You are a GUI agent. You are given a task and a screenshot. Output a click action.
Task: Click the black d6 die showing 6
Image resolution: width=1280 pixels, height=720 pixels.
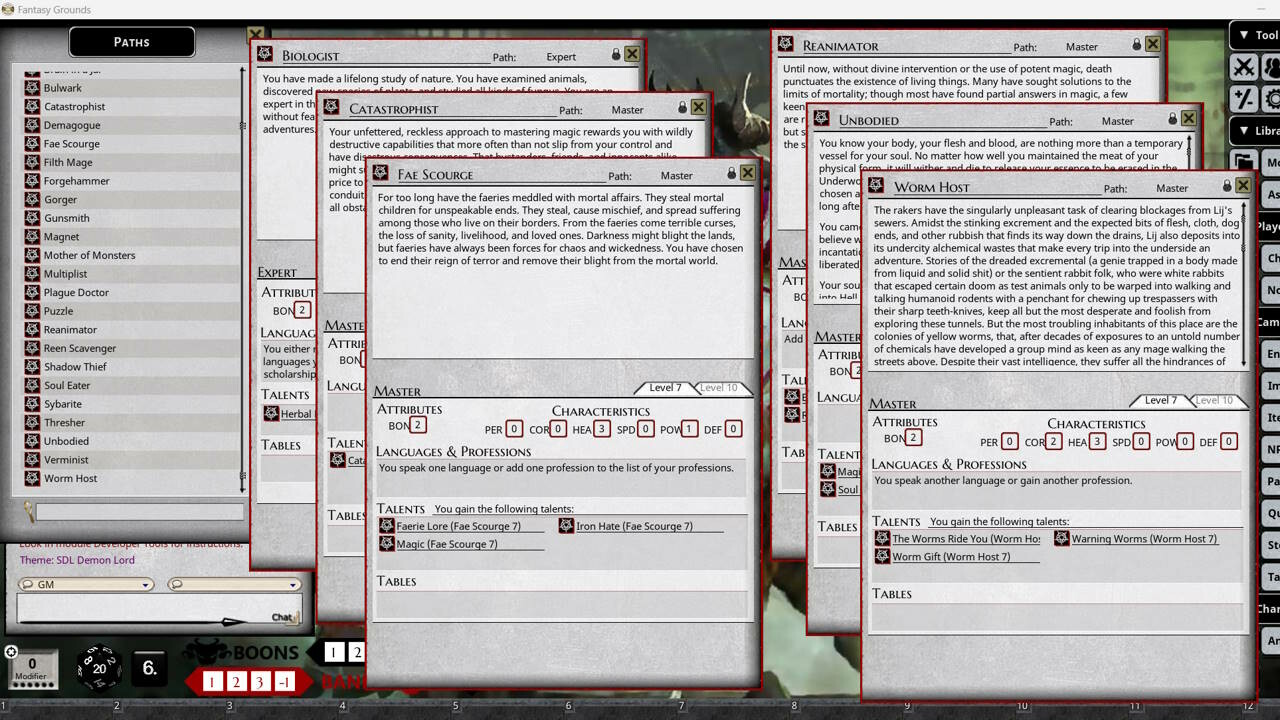(149, 668)
